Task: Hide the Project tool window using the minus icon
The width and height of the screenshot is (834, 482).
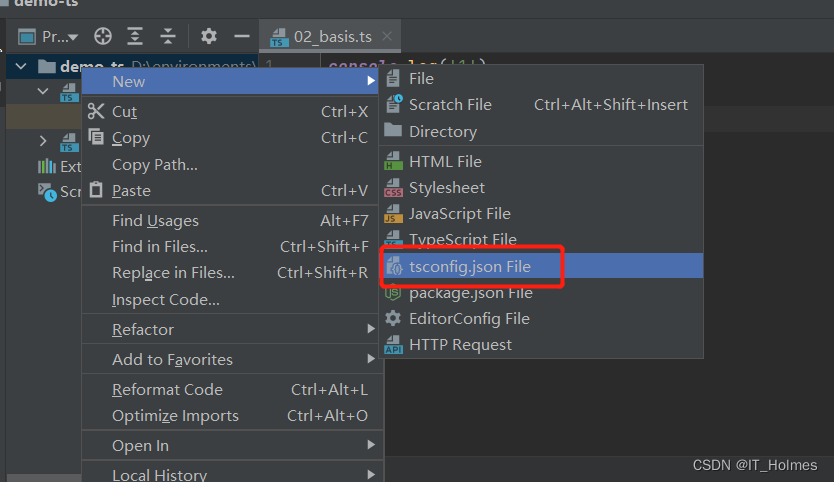Action: 241,37
